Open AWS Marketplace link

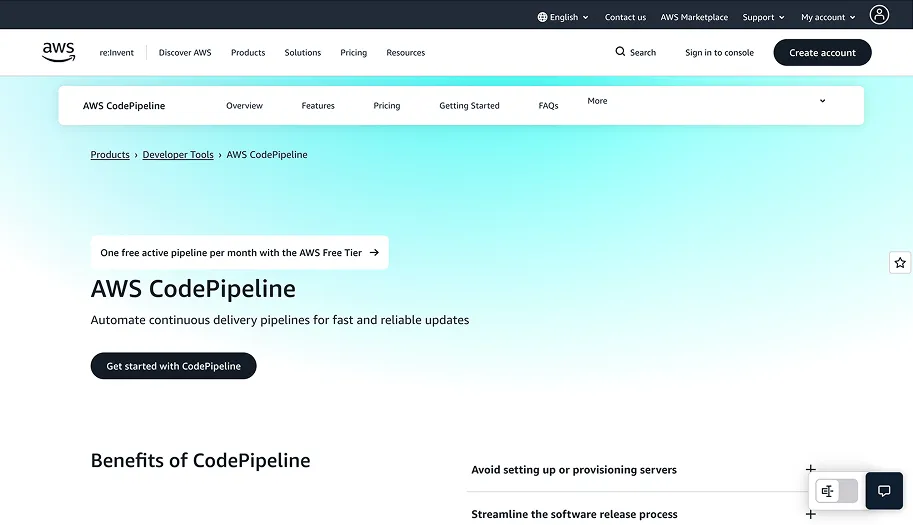(x=694, y=17)
